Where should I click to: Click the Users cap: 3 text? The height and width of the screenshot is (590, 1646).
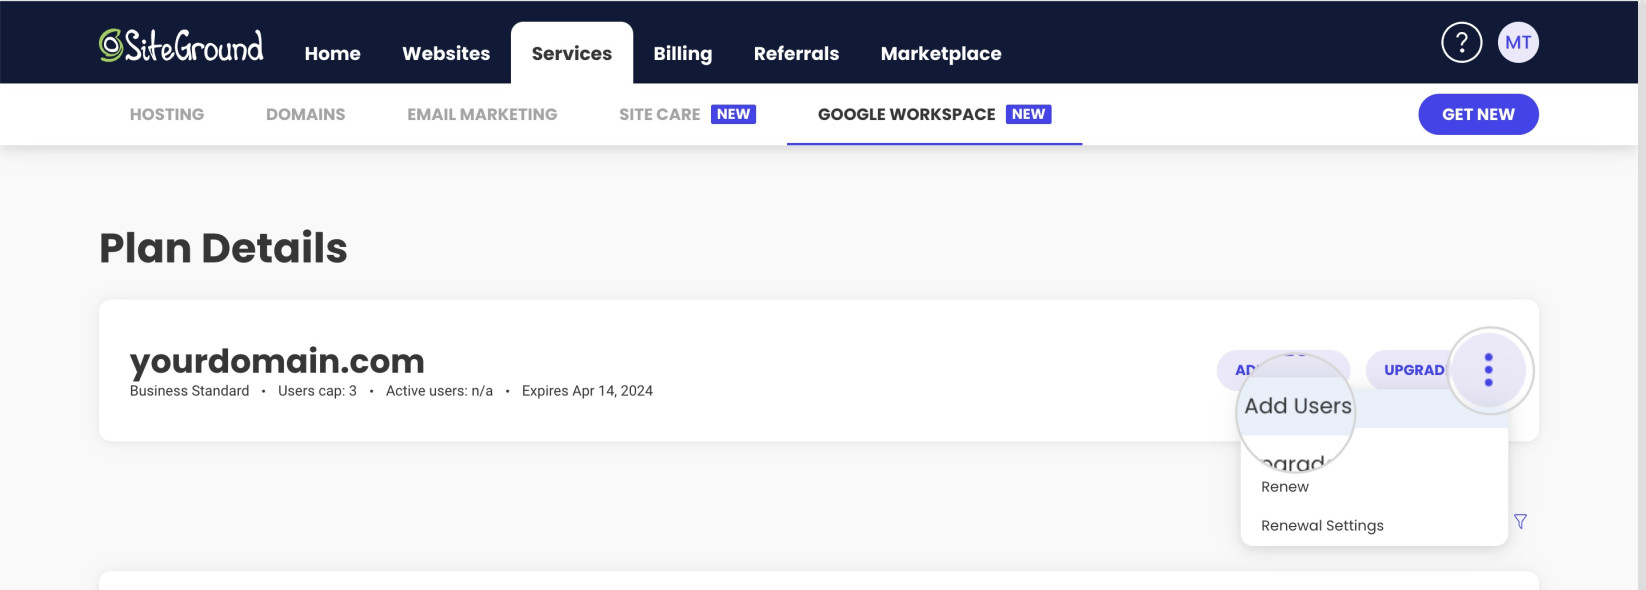pos(317,391)
